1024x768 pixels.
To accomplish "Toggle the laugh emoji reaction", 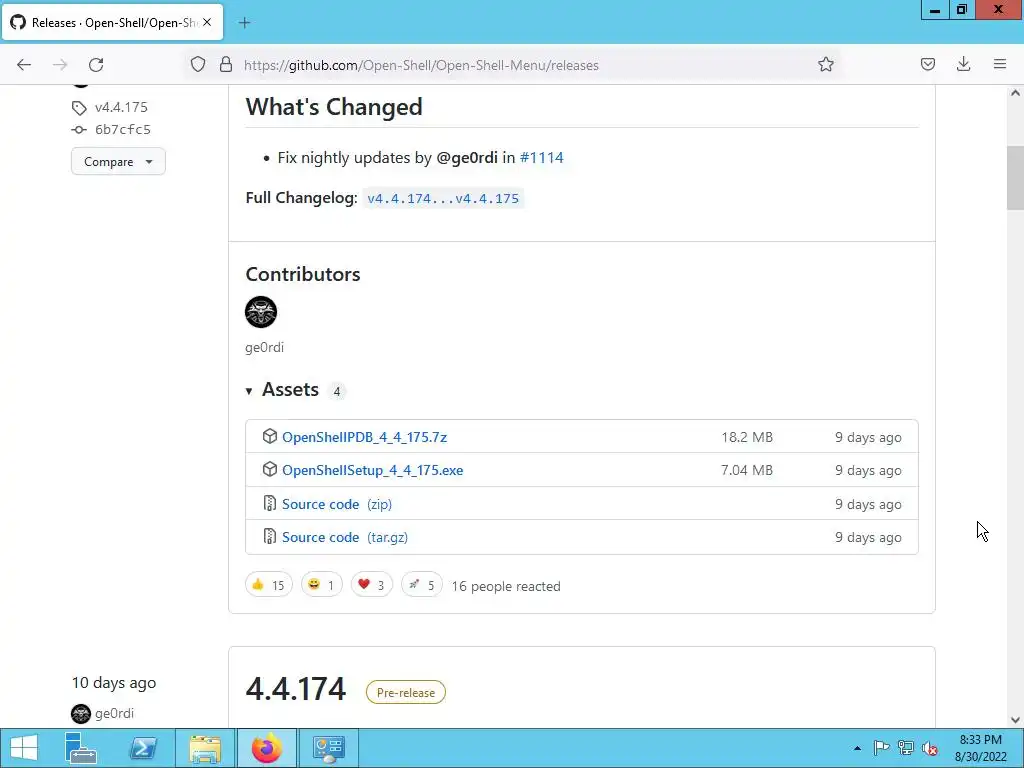I will 321,584.
